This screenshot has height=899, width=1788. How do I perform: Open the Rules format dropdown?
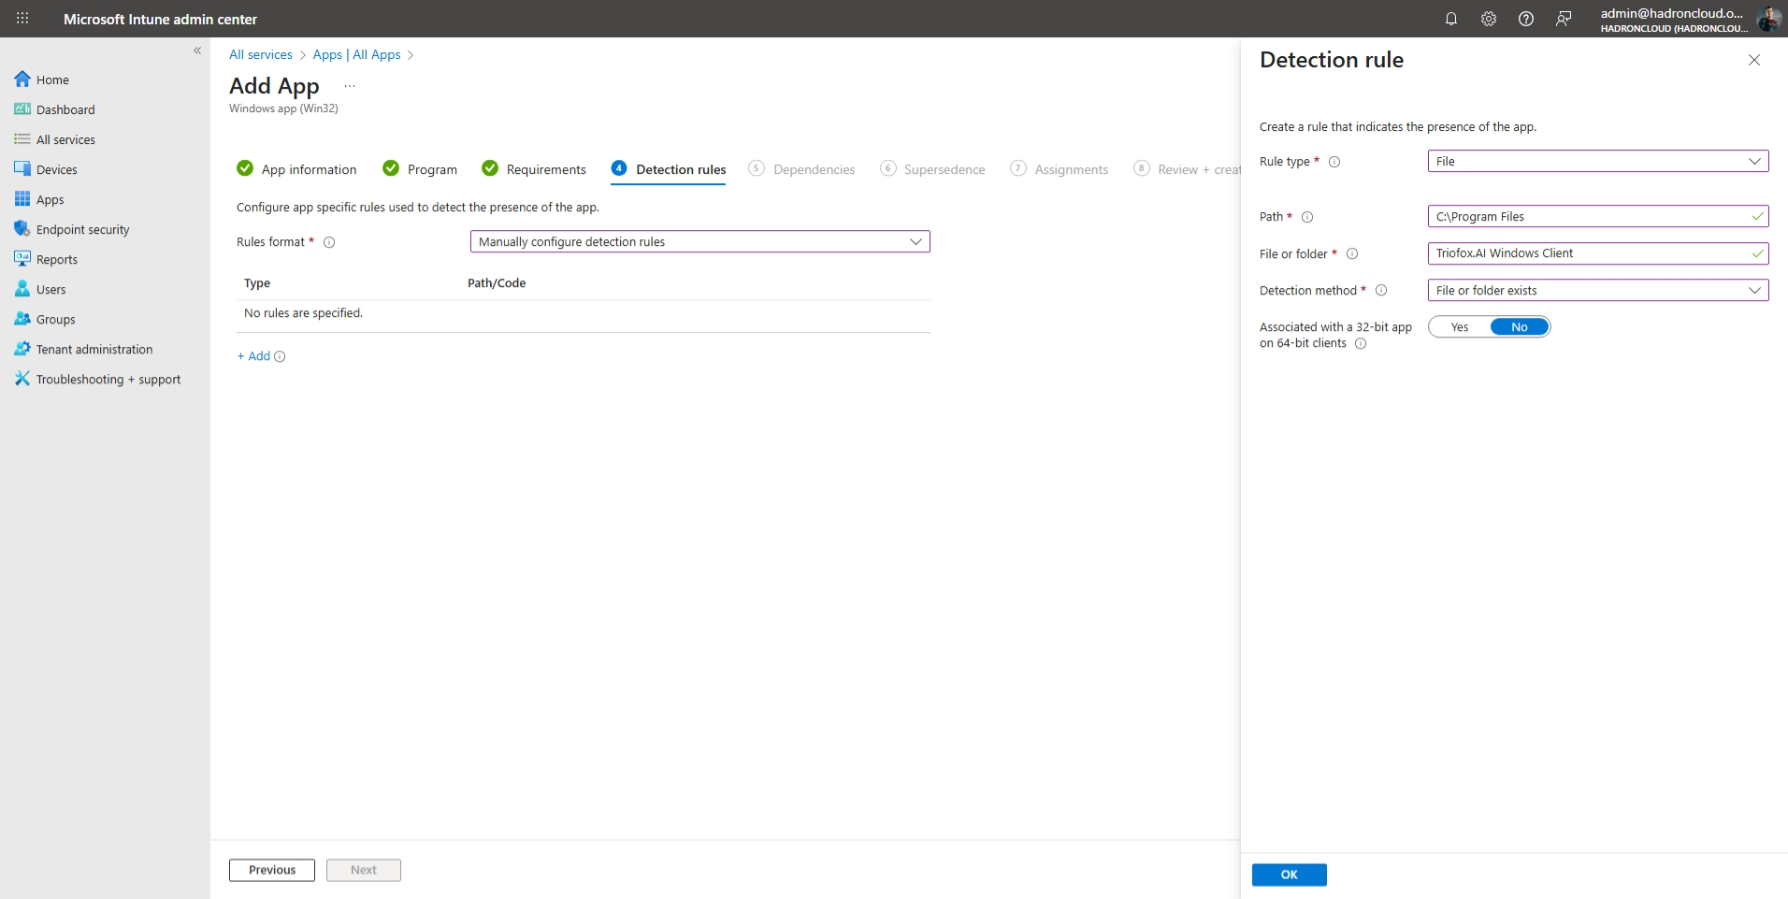pos(700,242)
